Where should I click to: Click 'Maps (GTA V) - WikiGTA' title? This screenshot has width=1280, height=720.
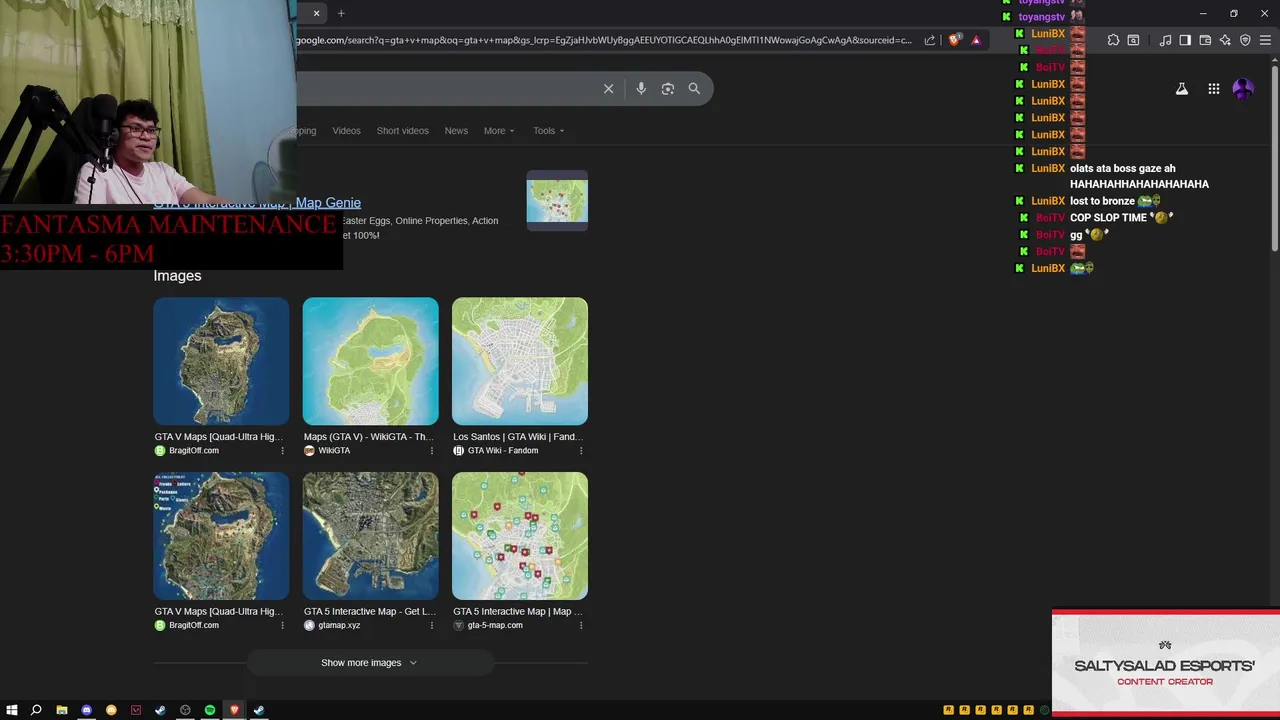point(368,437)
